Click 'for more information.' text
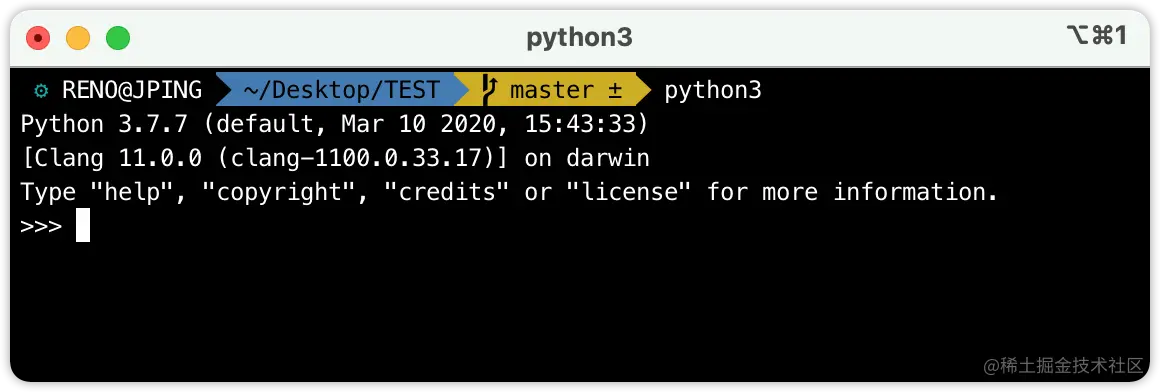Image resolution: width=1160 pixels, height=392 pixels. [852, 192]
